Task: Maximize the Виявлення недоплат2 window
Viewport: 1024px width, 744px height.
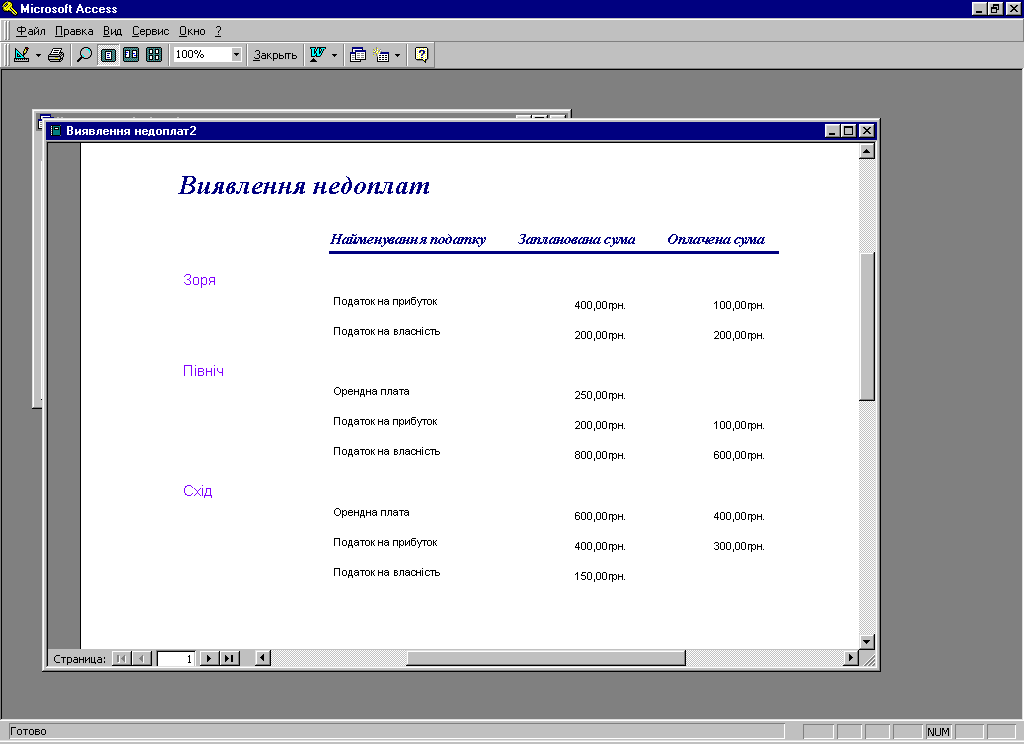Action: [x=848, y=131]
